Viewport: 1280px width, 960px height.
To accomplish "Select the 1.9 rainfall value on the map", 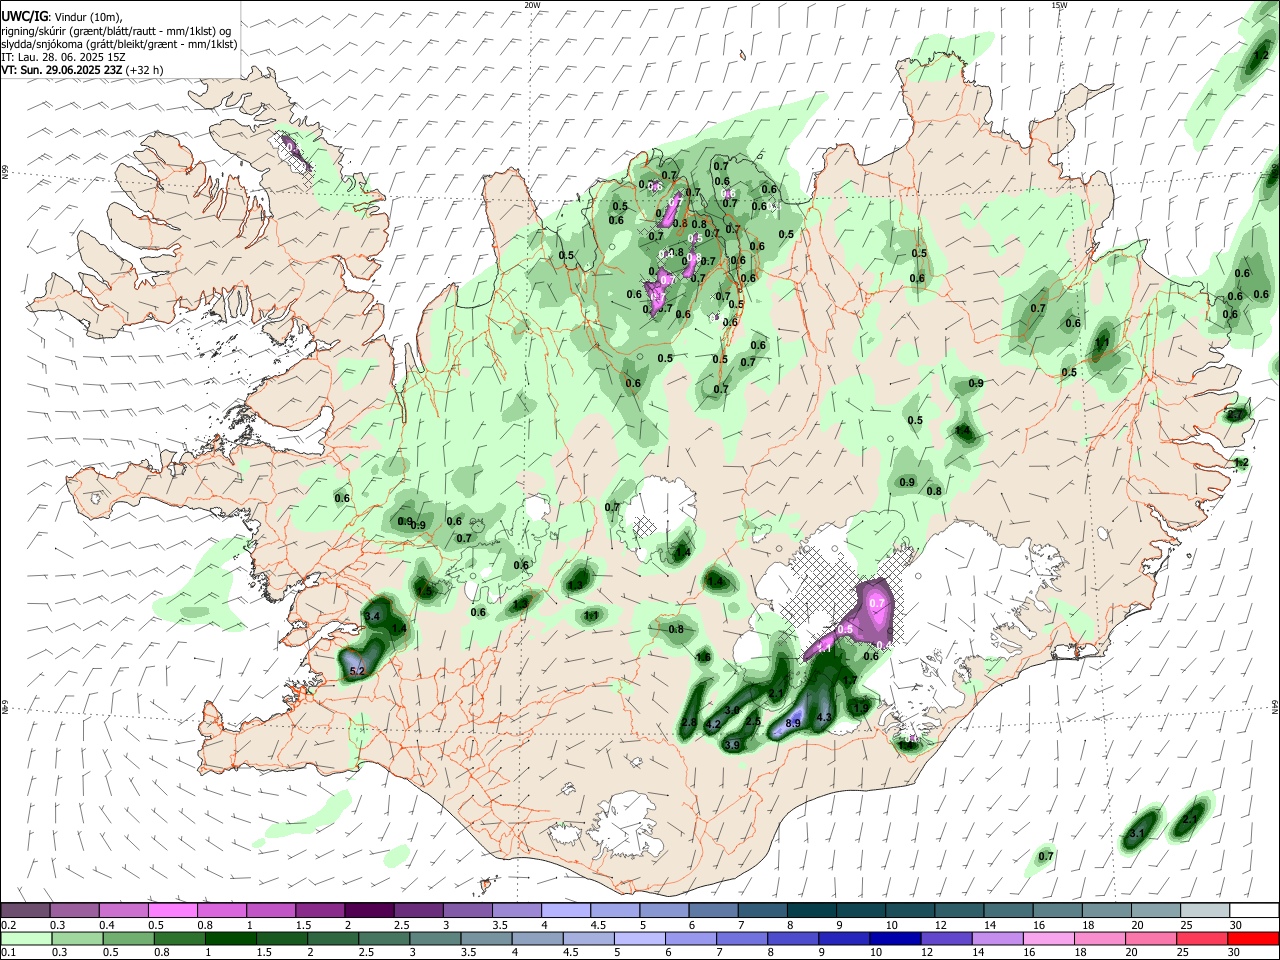I will 861,708.
